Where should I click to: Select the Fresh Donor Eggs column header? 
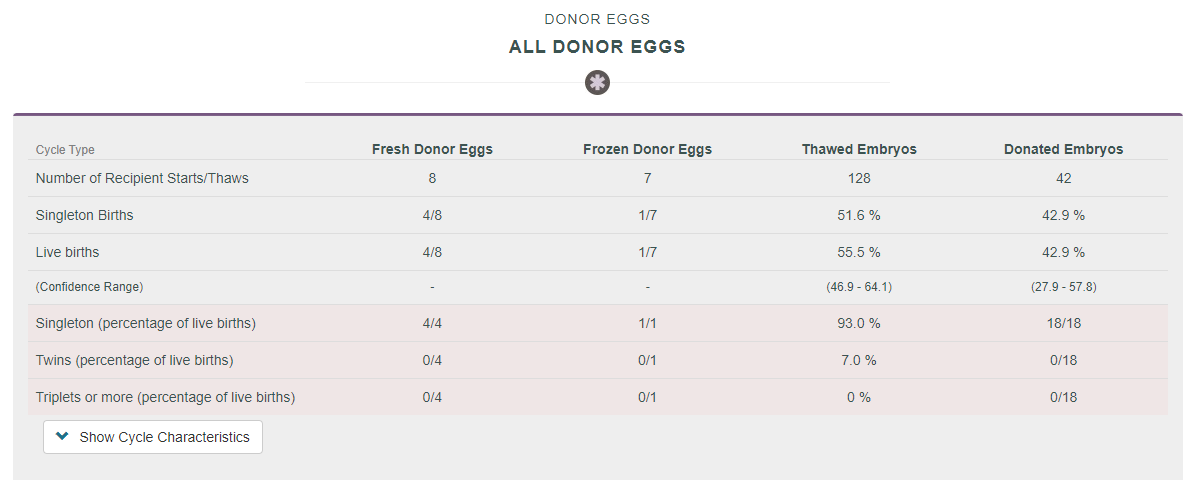coord(432,149)
